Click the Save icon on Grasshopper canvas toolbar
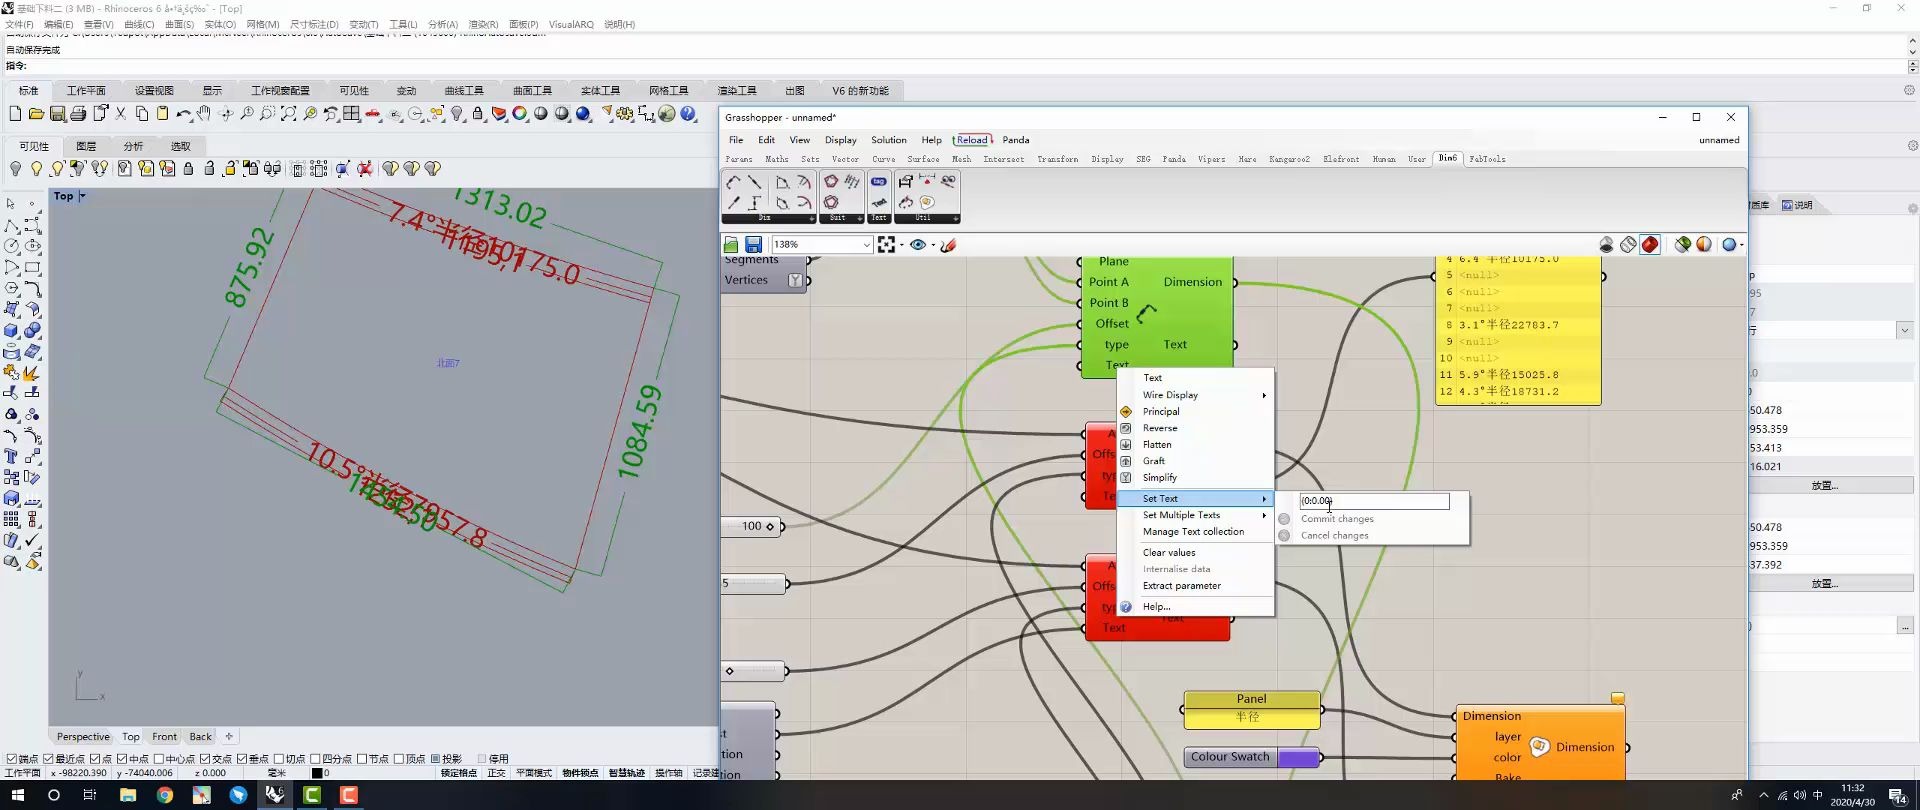Image resolution: width=1920 pixels, height=810 pixels. pyautogui.click(x=753, y=244)
